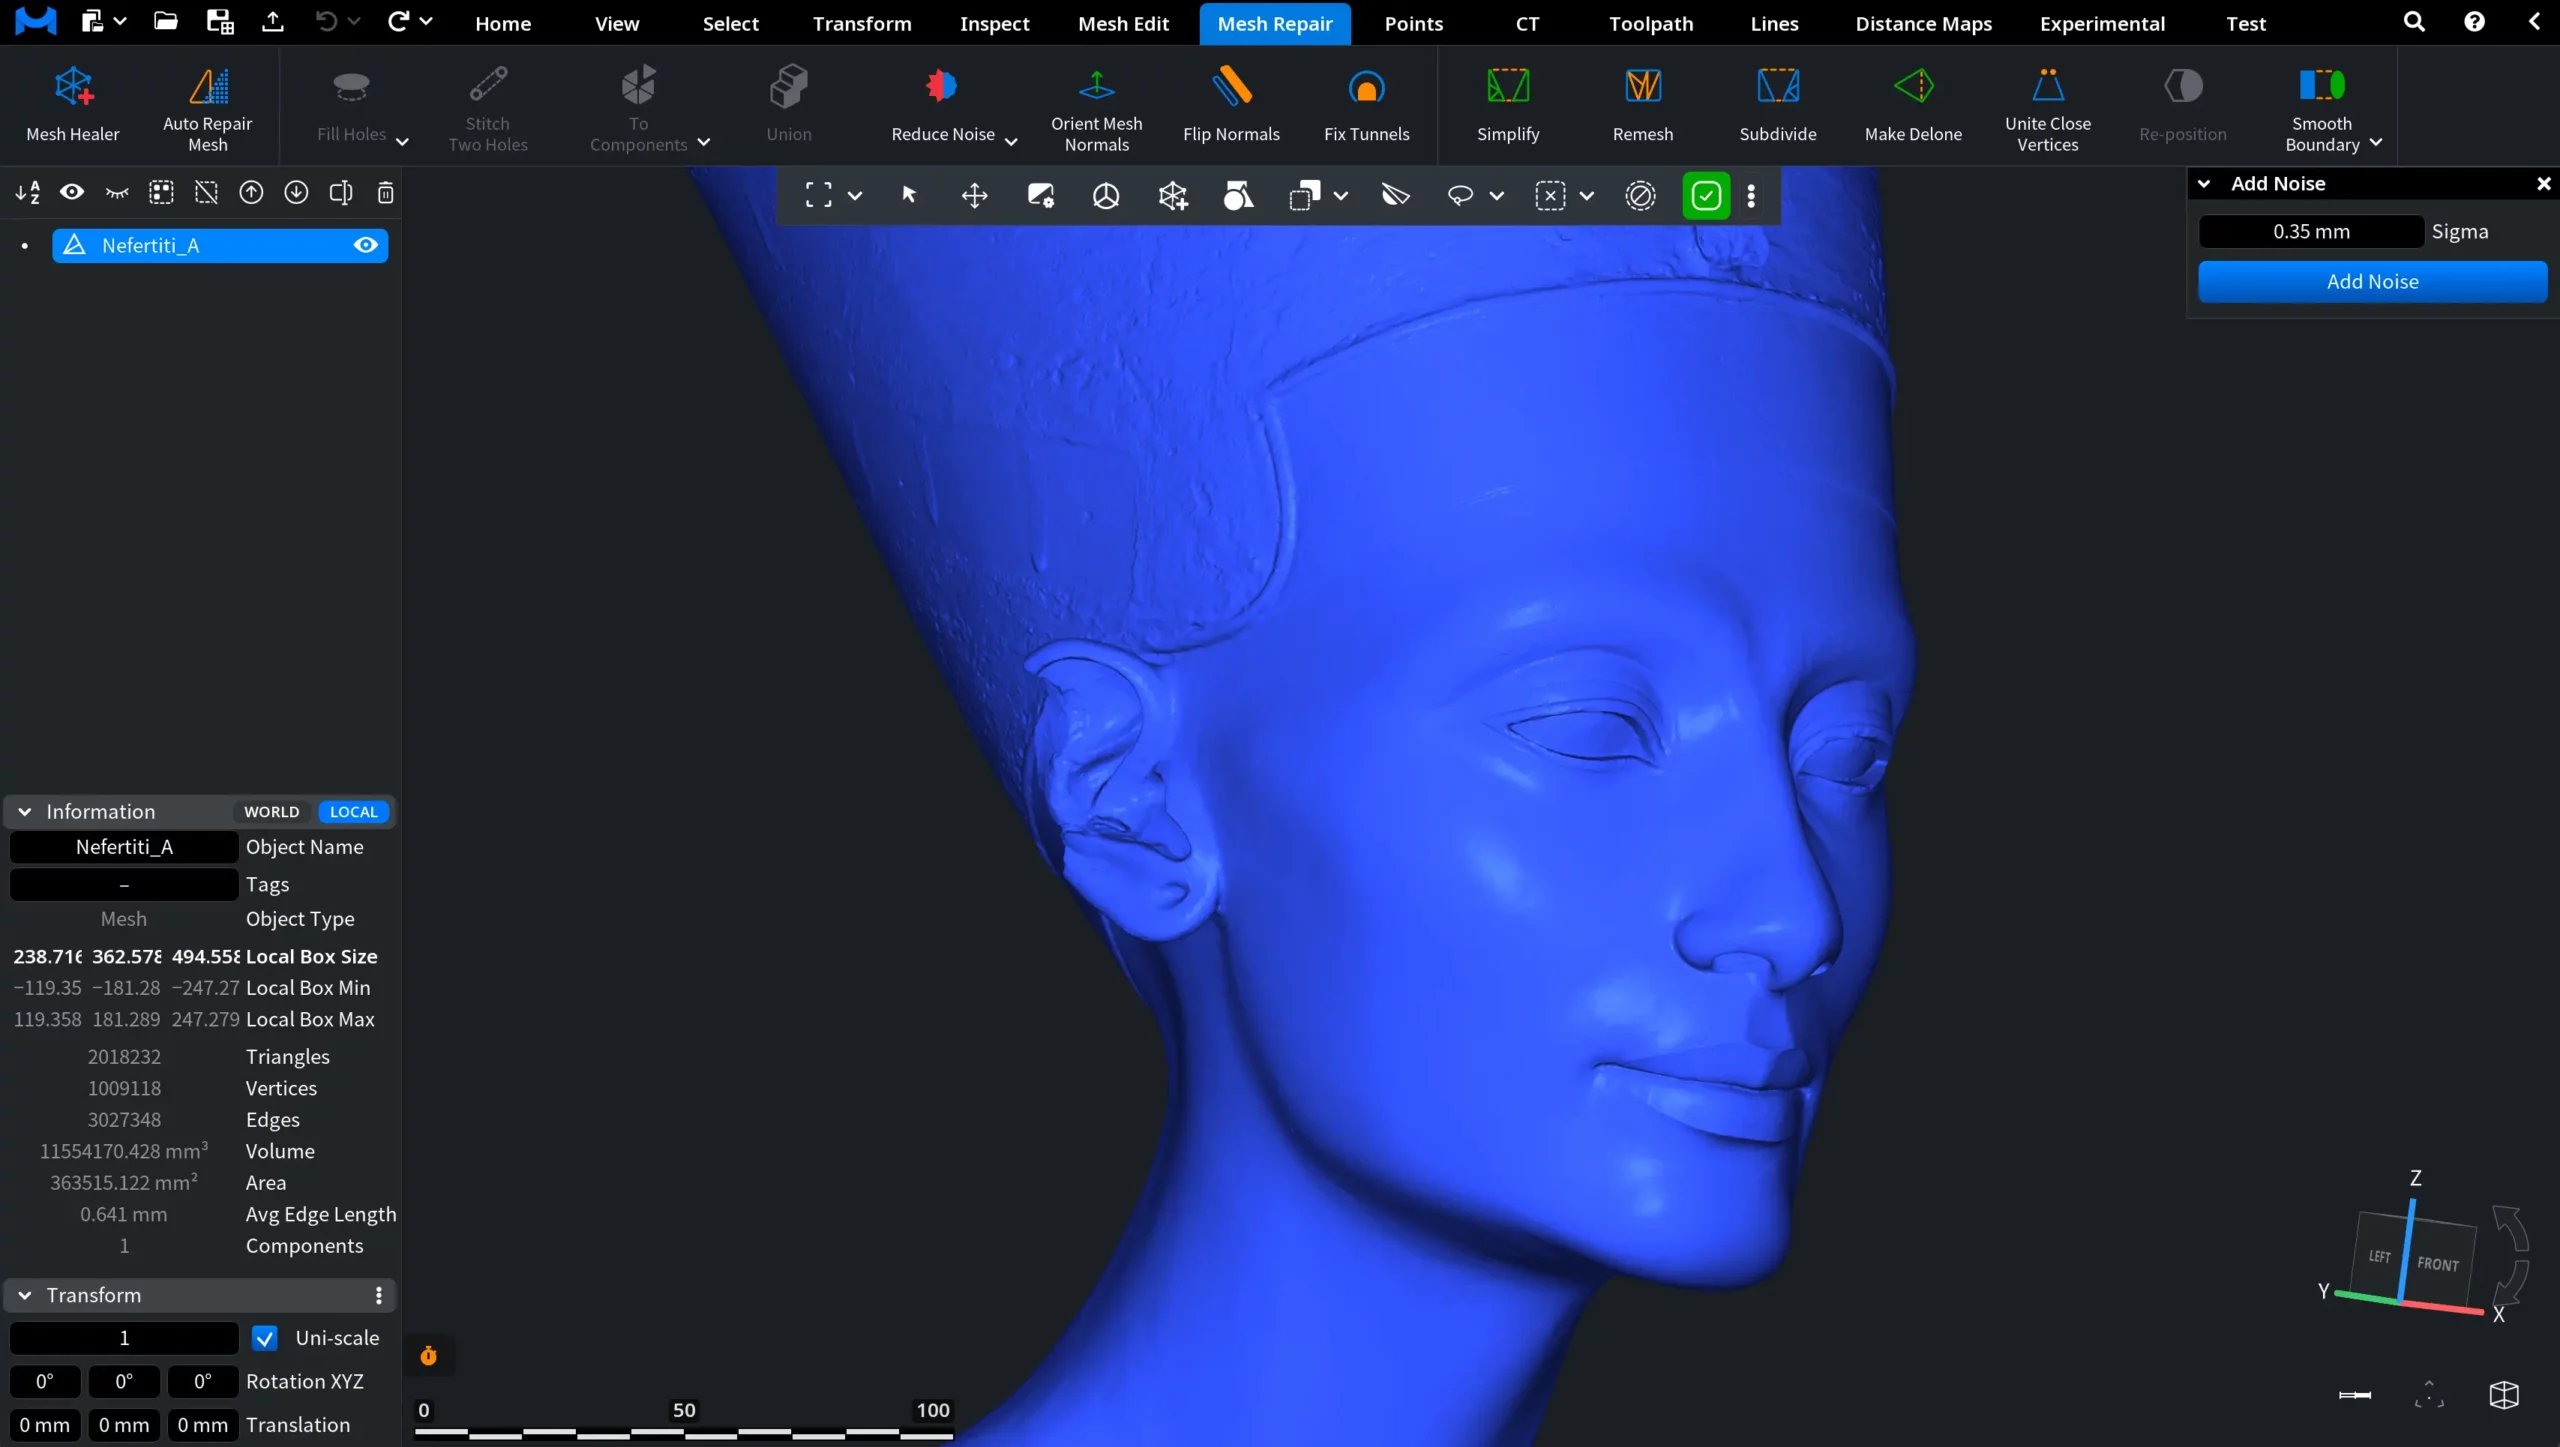
Task: Select all objects in scene tree
Action: [x=161, y=192]
